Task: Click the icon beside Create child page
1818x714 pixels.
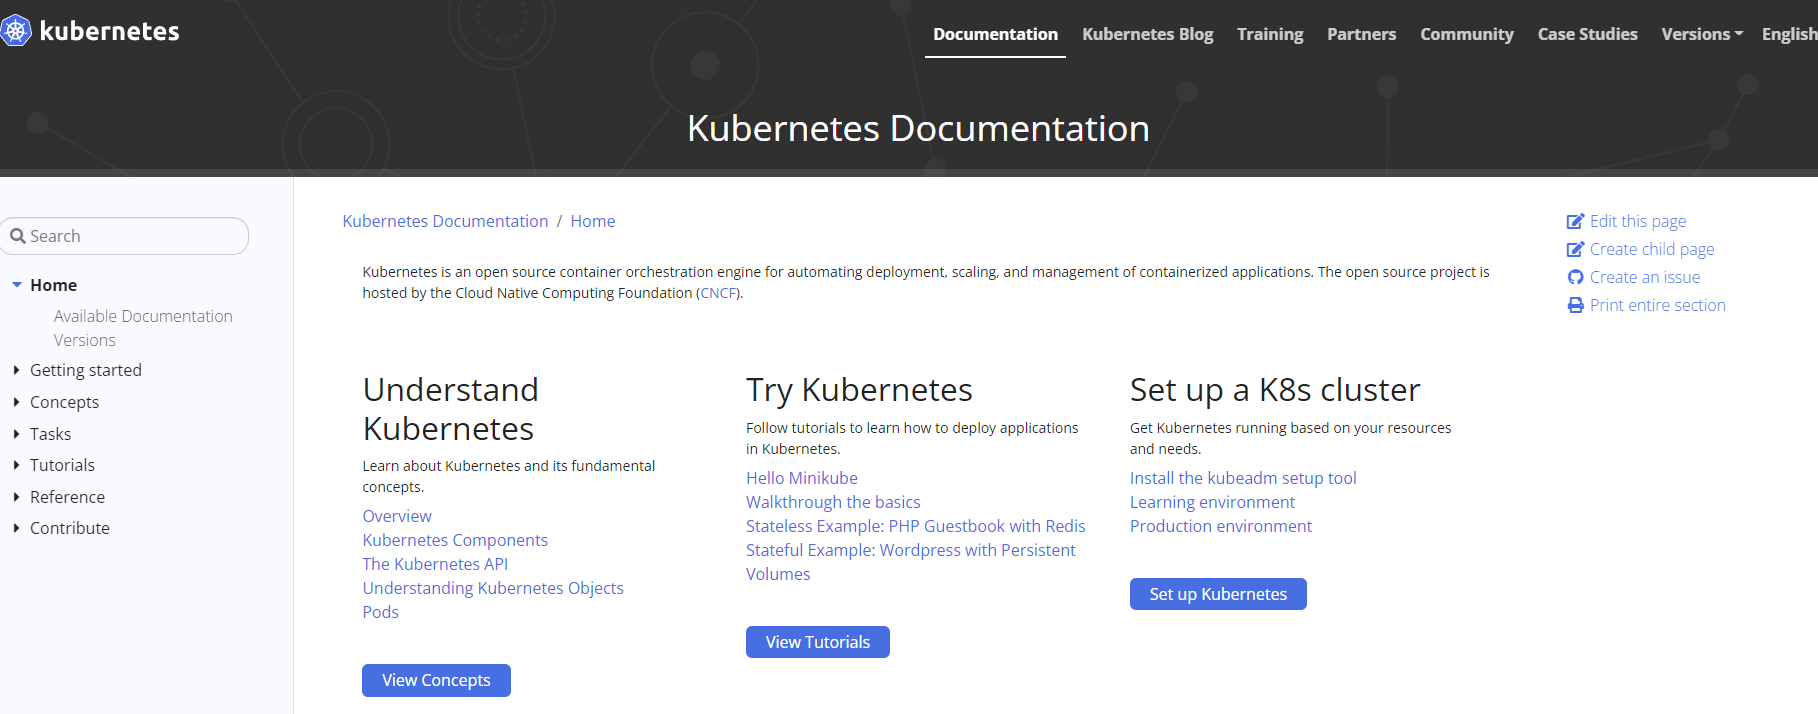Action: 1575,249
